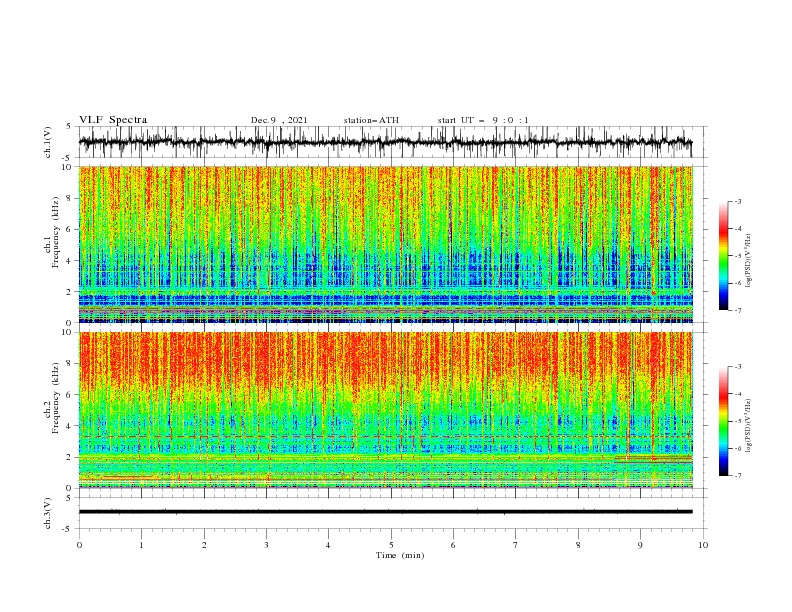
Task: Click the color scale bar beside ch.1 spectrogram
Action: point(723,256)
